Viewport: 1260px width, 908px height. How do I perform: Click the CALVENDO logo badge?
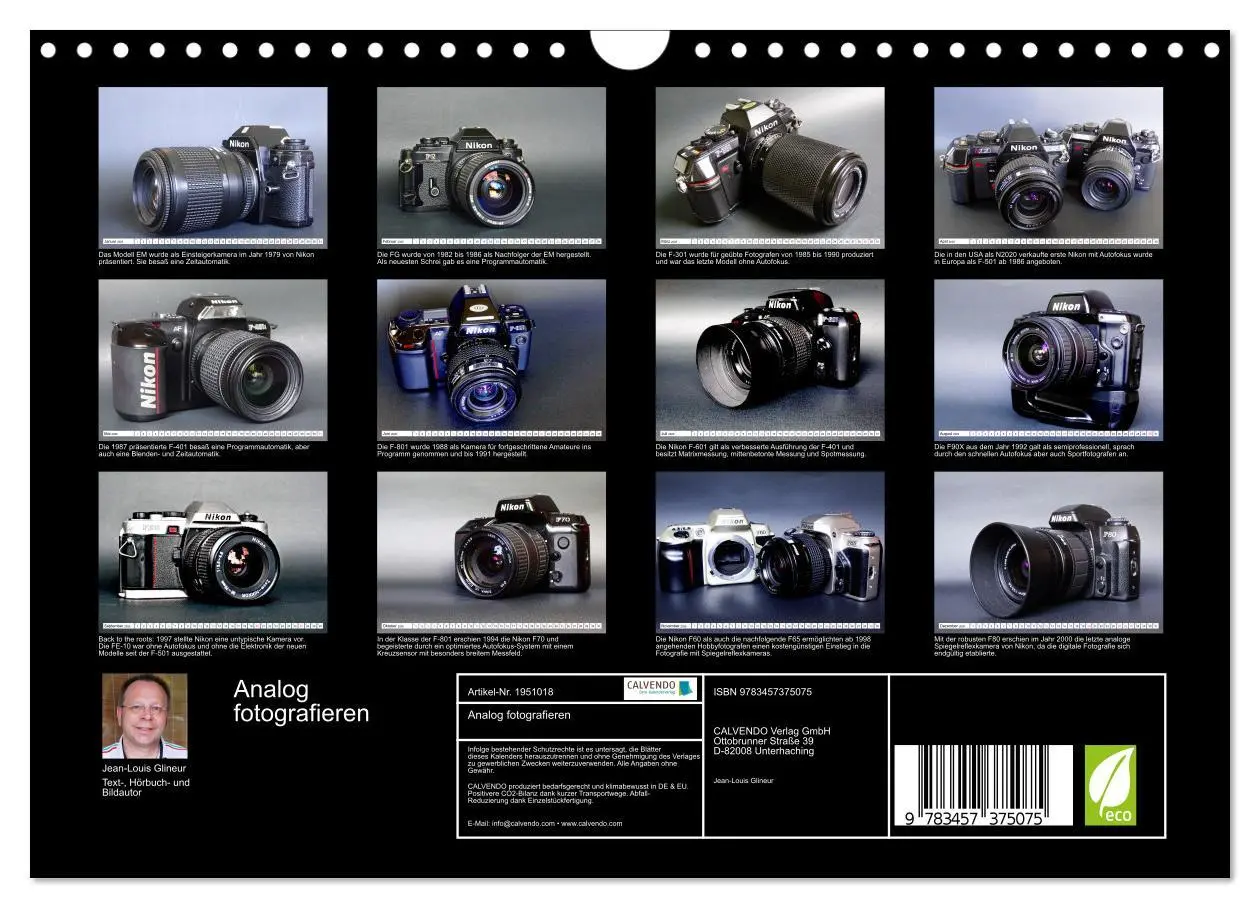tap(660, 688)
